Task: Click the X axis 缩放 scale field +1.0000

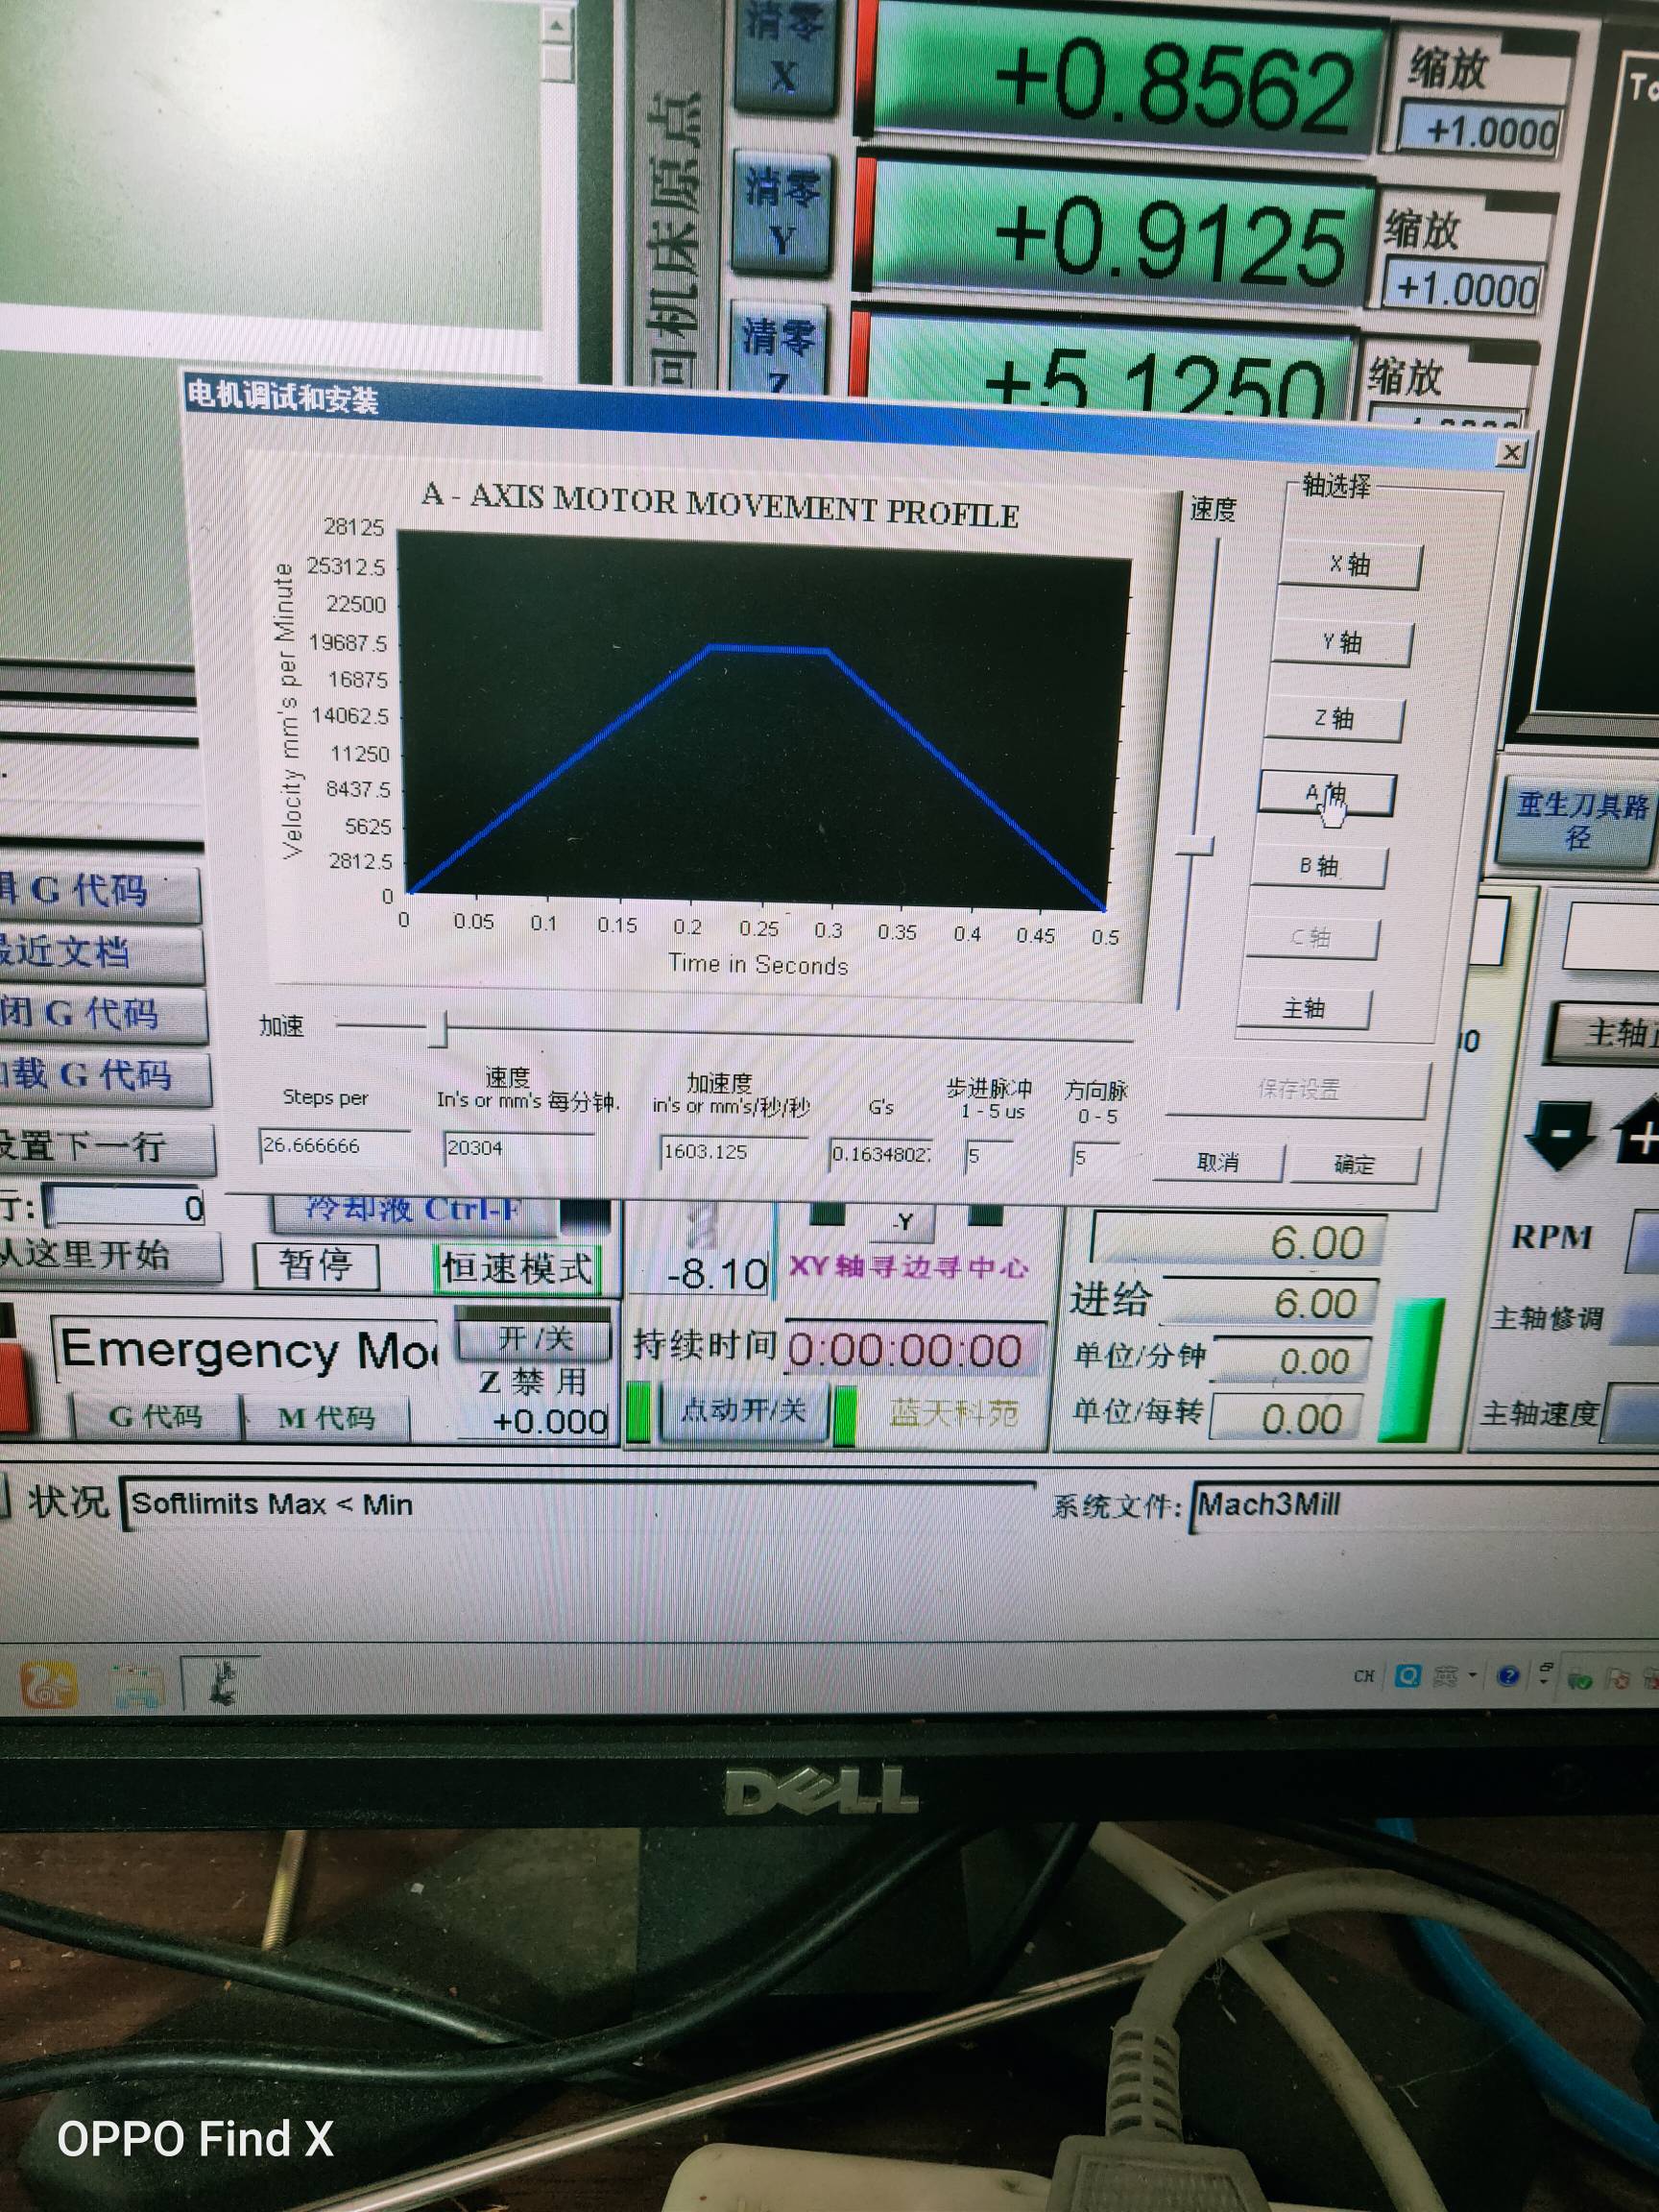Action: coord(1481,130)
